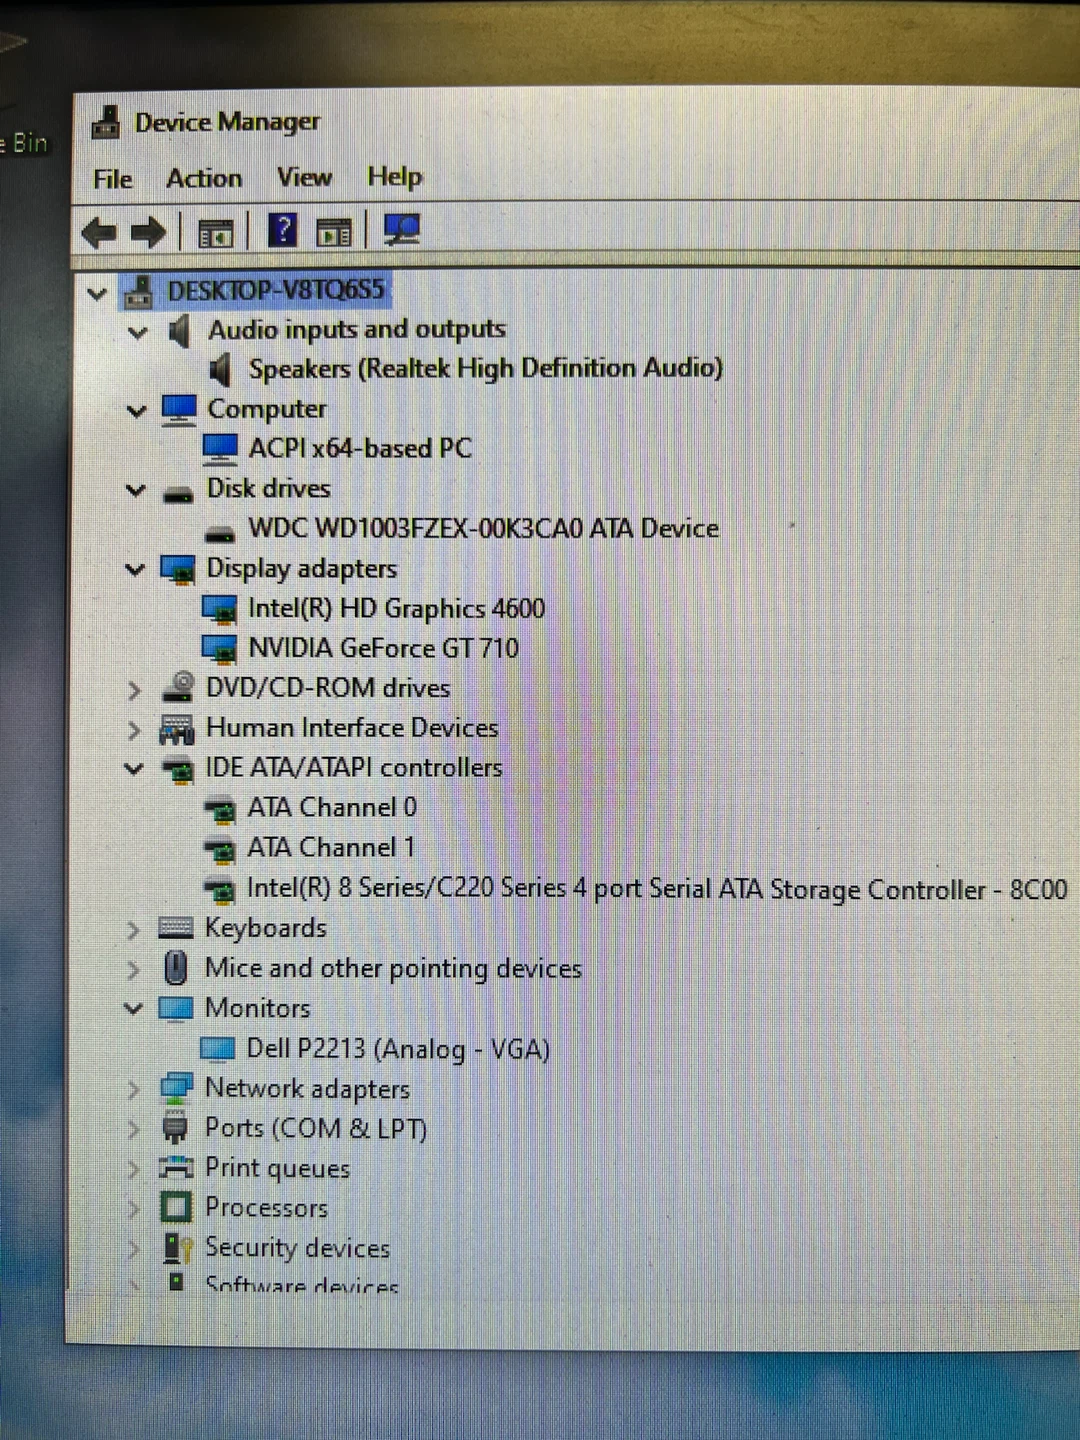Collapse the Computer category
Viewport: 1080px width, 1440px height.
click(x=137, y=411)
